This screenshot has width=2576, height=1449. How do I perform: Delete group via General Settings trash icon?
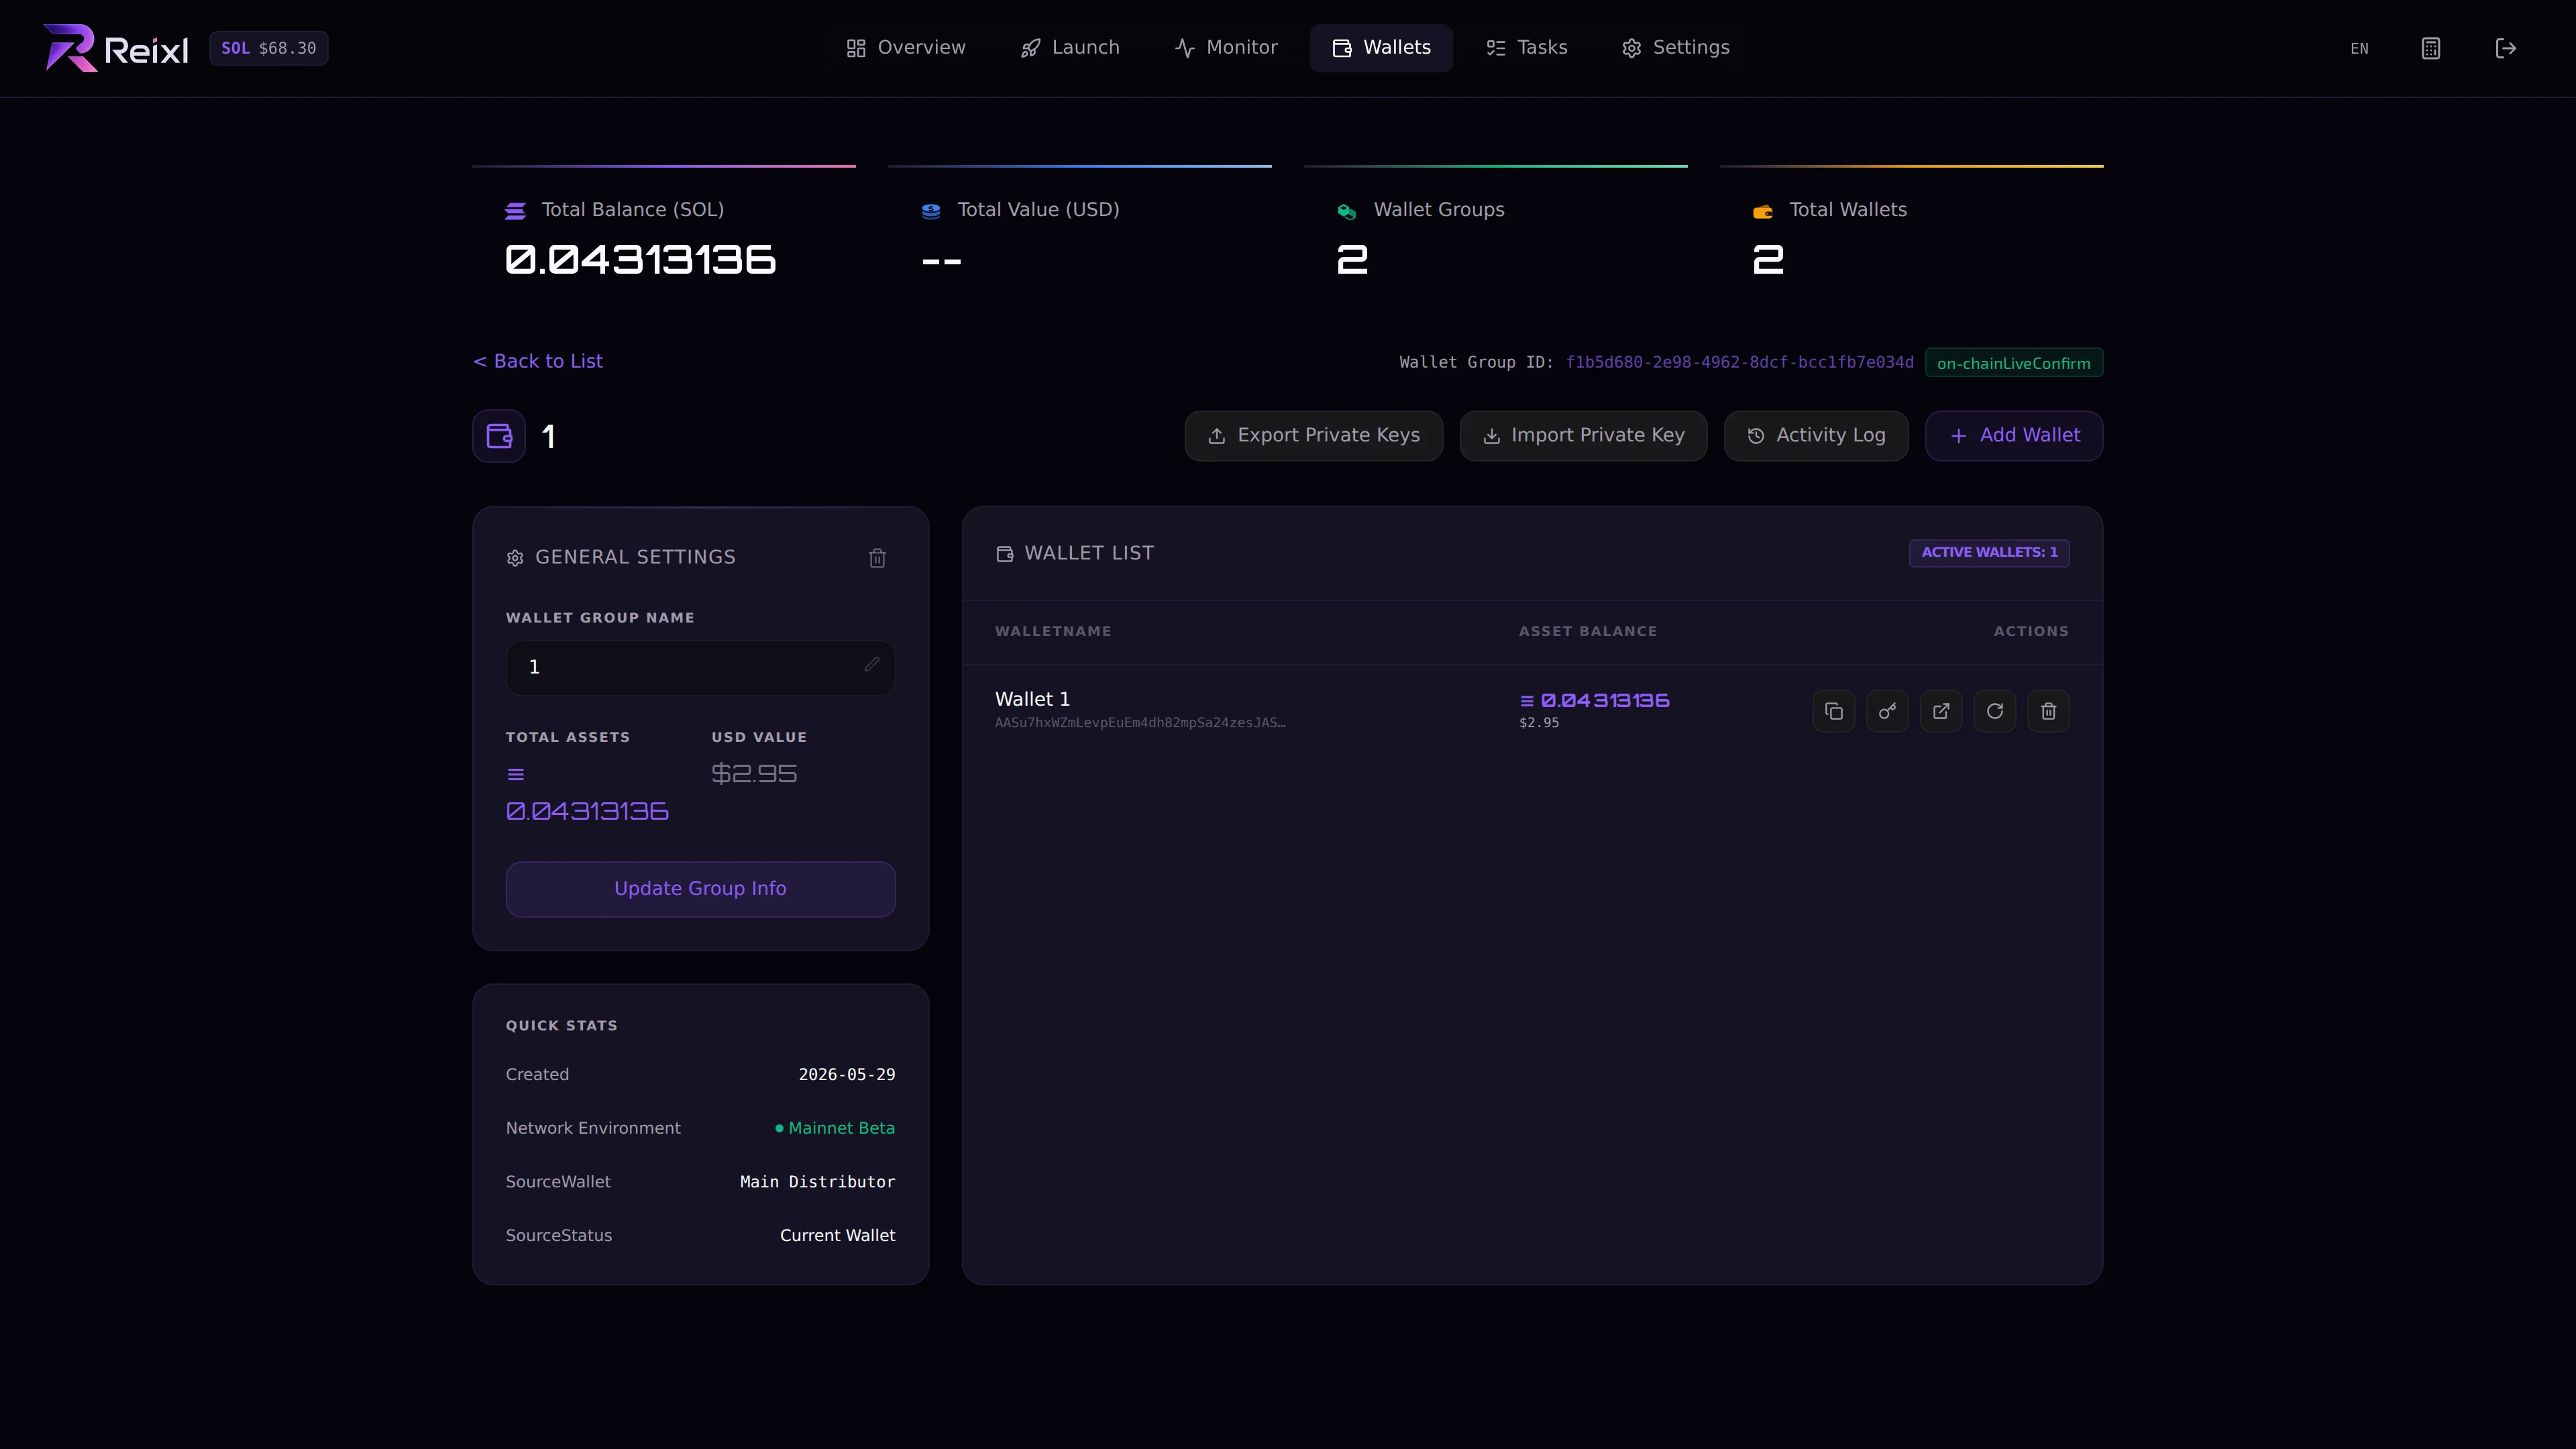coord(877,558)
